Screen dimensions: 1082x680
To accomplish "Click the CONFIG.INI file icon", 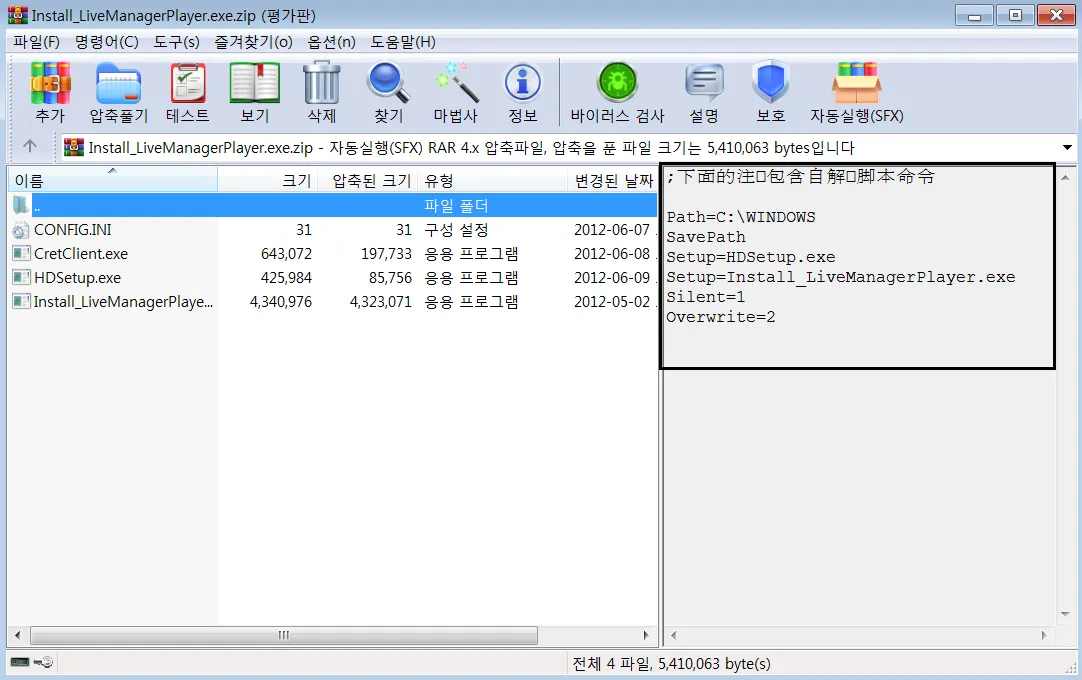I will pyautogui.click(x=21, y=230).
